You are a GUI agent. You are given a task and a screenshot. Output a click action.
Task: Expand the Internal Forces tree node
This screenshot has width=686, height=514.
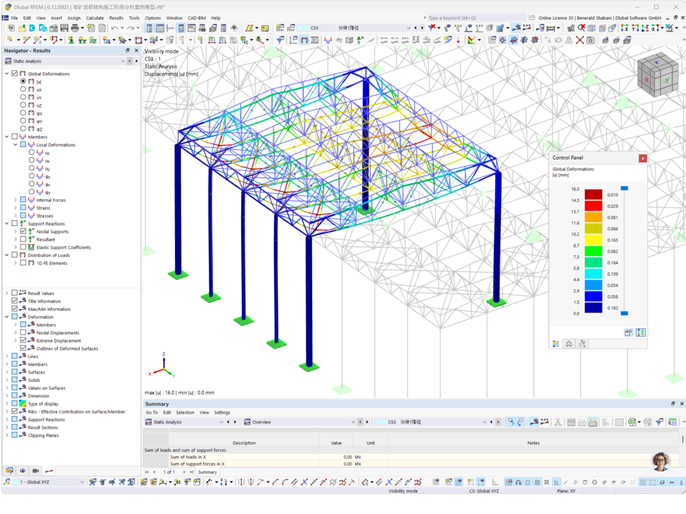(15, 200)
